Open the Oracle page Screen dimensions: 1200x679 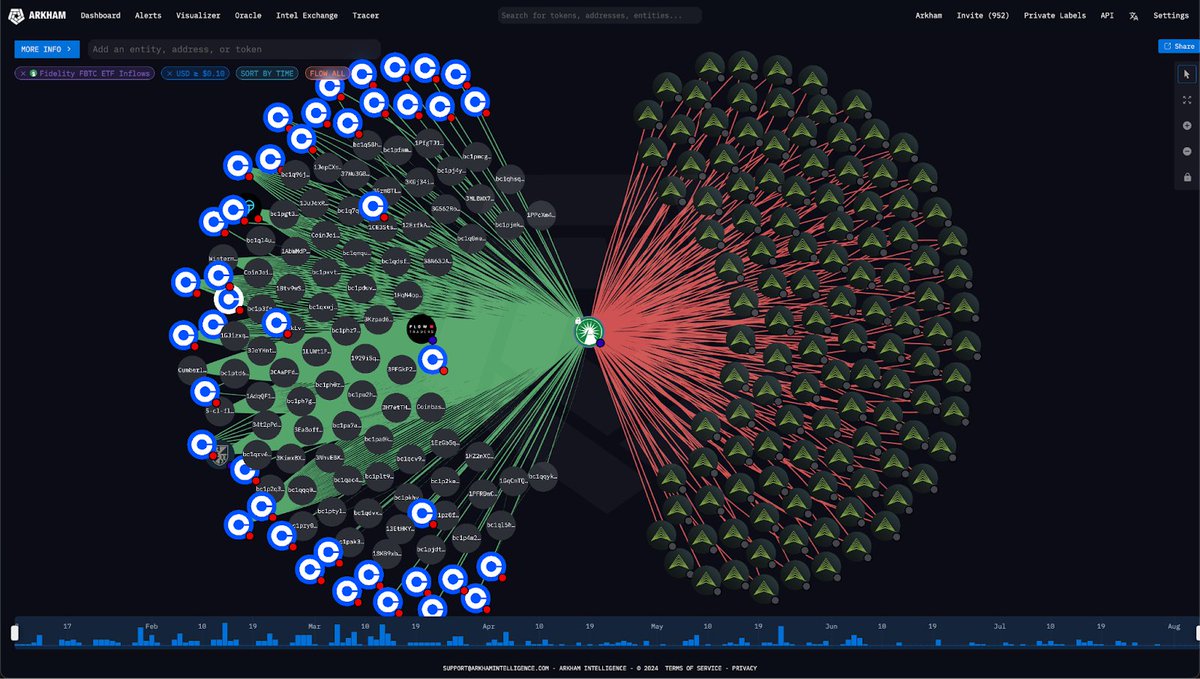[248, 16]
